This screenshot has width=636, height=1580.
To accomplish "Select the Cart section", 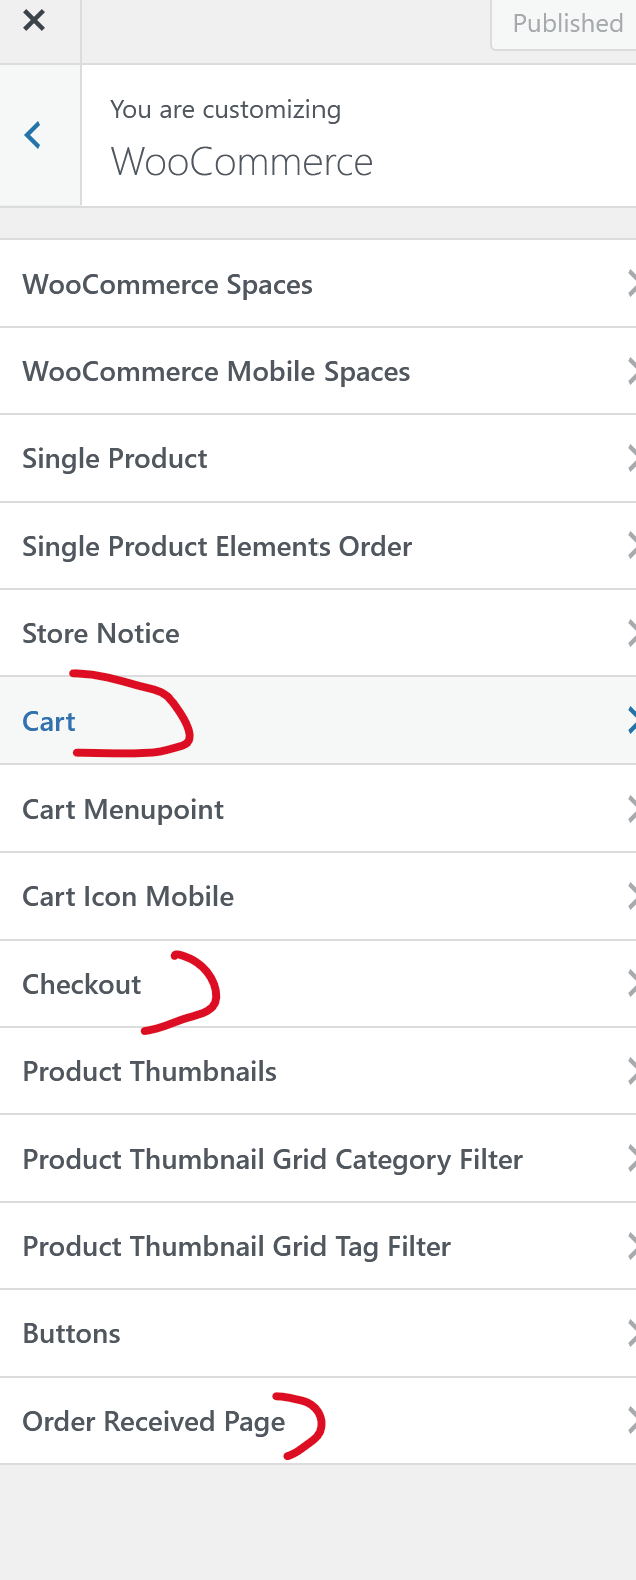I will (x=49, y=722).
